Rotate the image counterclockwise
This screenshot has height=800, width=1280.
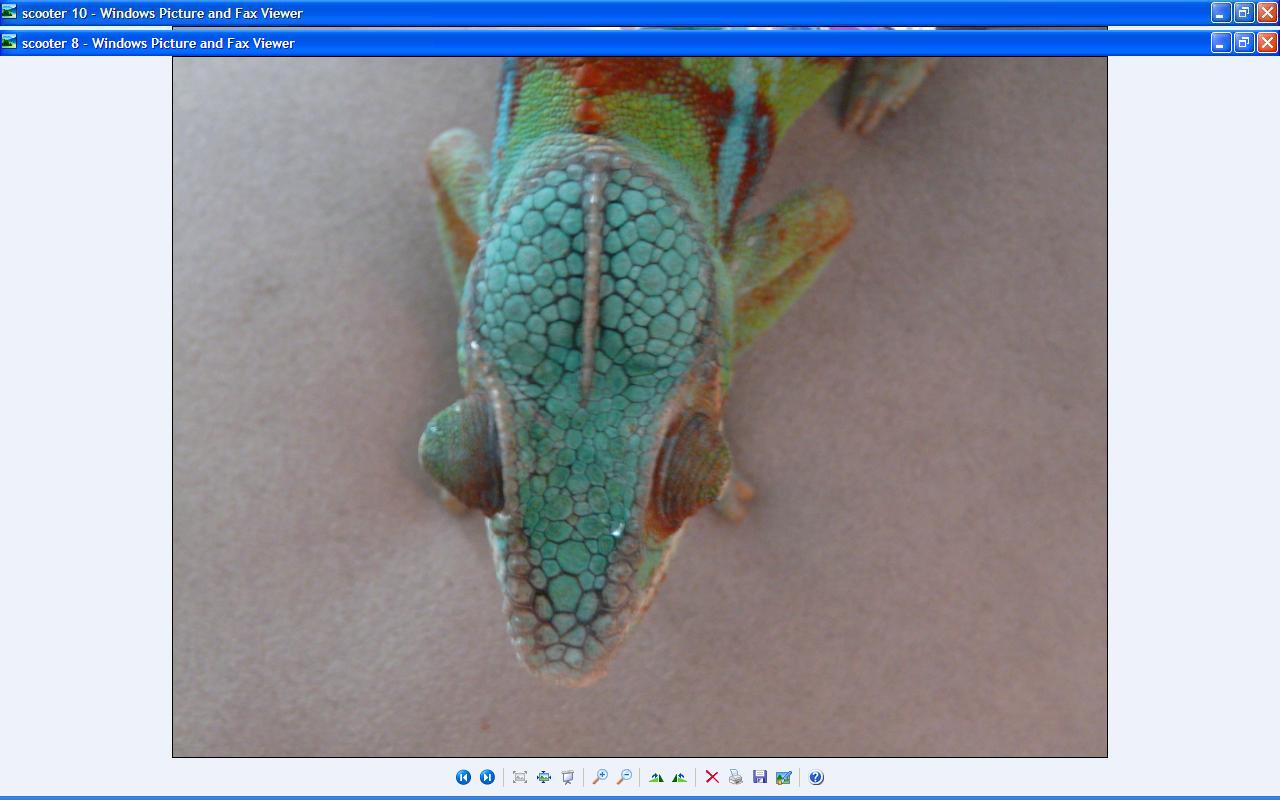(680, 777)
